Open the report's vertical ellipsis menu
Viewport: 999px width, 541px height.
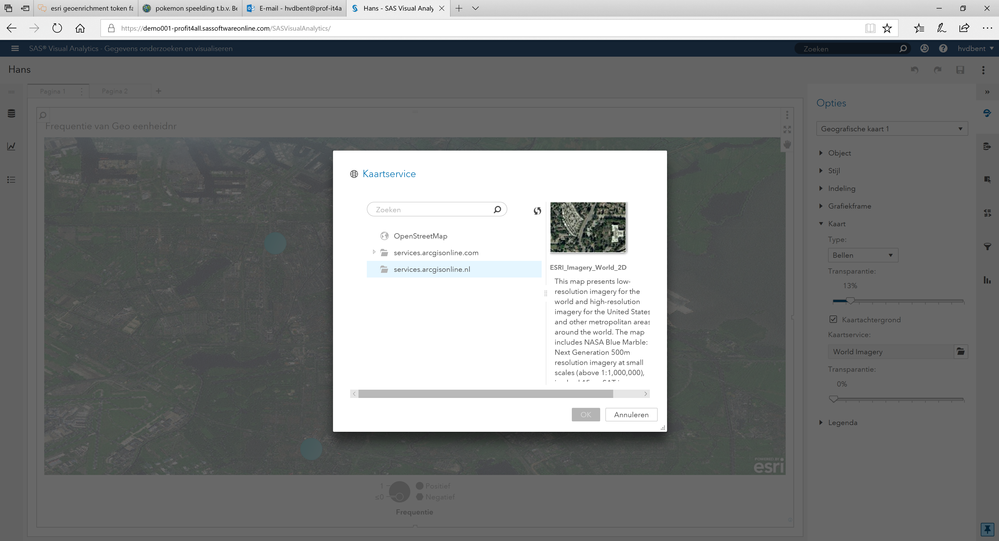pyautogui.click(x=983, y=70)
